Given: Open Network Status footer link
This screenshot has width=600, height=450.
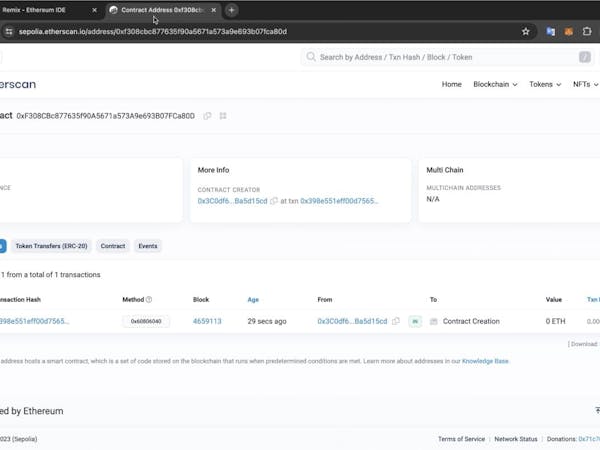Looking at the screenshot, I should pos(515,439).
